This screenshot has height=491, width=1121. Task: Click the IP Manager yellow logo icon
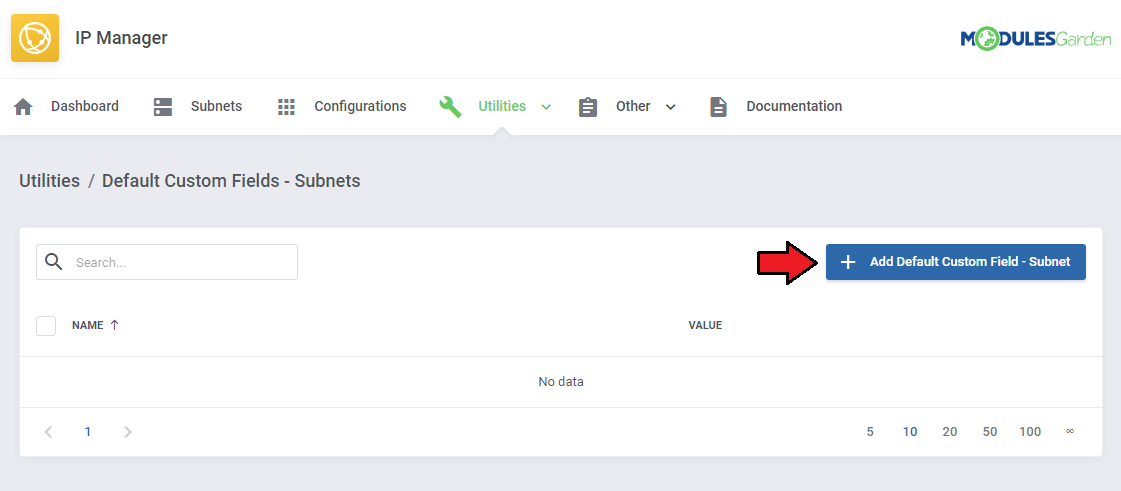(35, 38)
